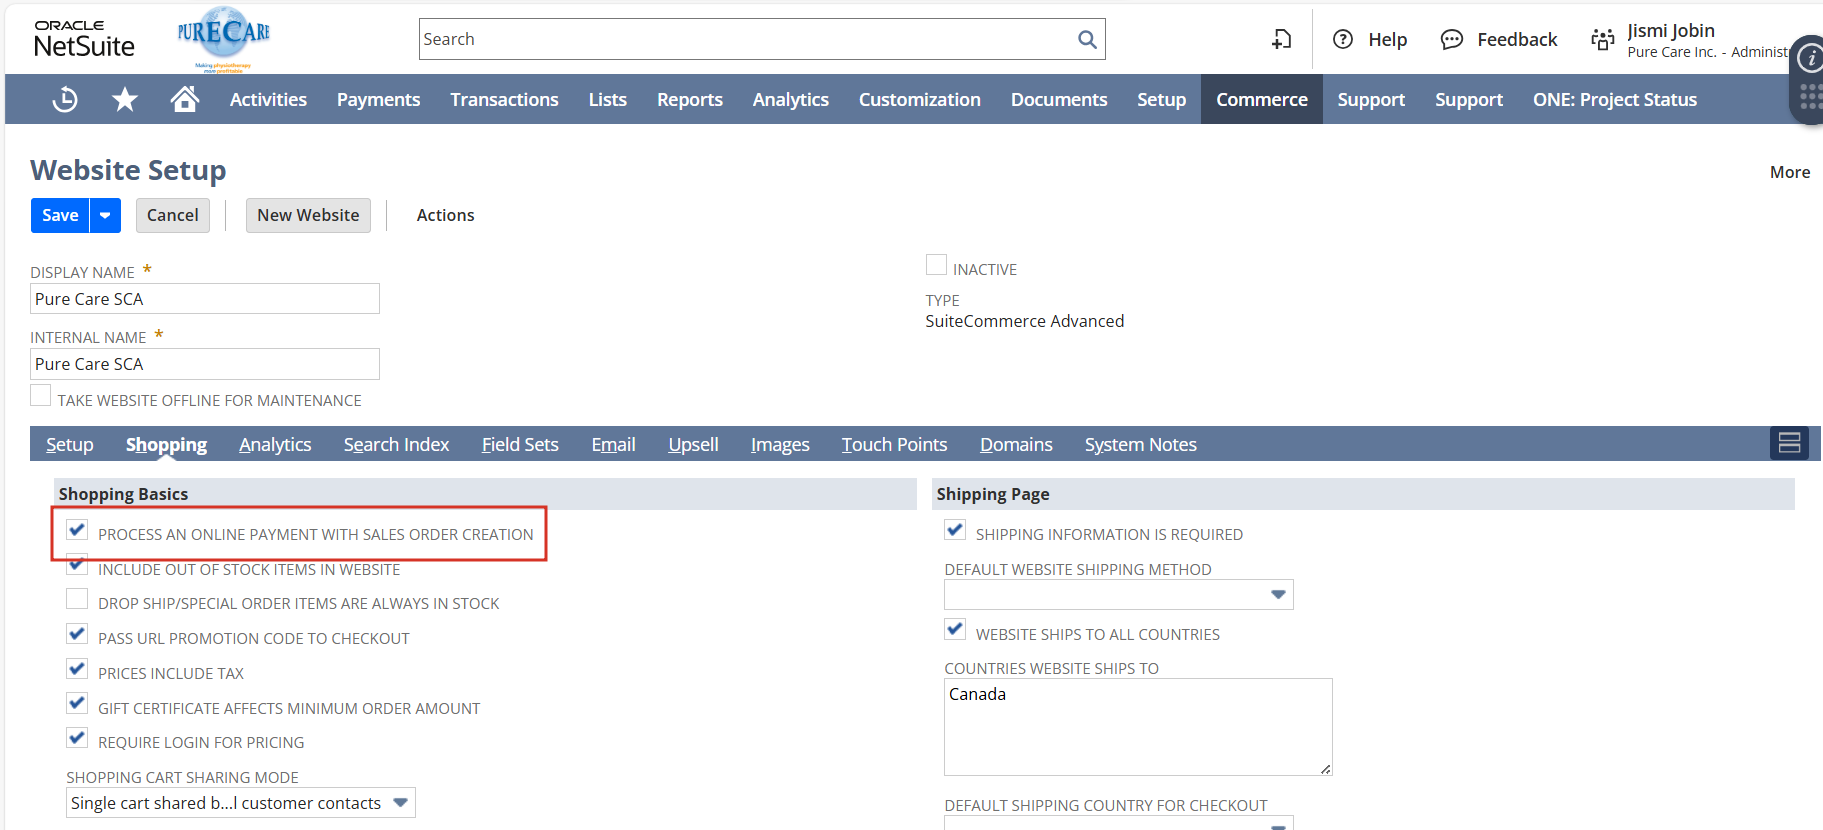Click the Help question mark icon
Screen dimensions: 1823x830
pos(1343,39)
